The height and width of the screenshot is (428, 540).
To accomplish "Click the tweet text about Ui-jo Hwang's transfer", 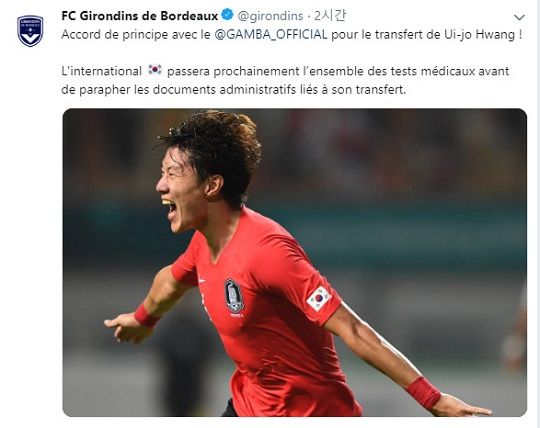I will (x=292, y=34).
